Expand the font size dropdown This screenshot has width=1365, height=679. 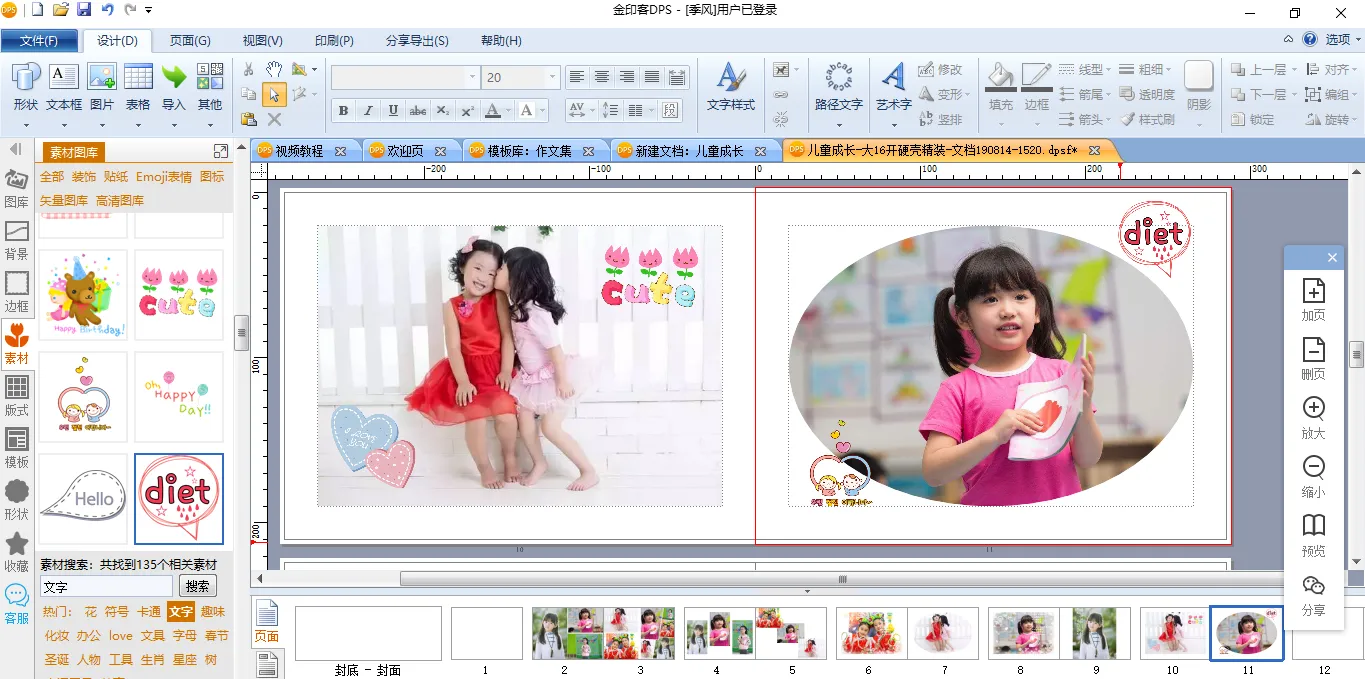tap(552, 77)
